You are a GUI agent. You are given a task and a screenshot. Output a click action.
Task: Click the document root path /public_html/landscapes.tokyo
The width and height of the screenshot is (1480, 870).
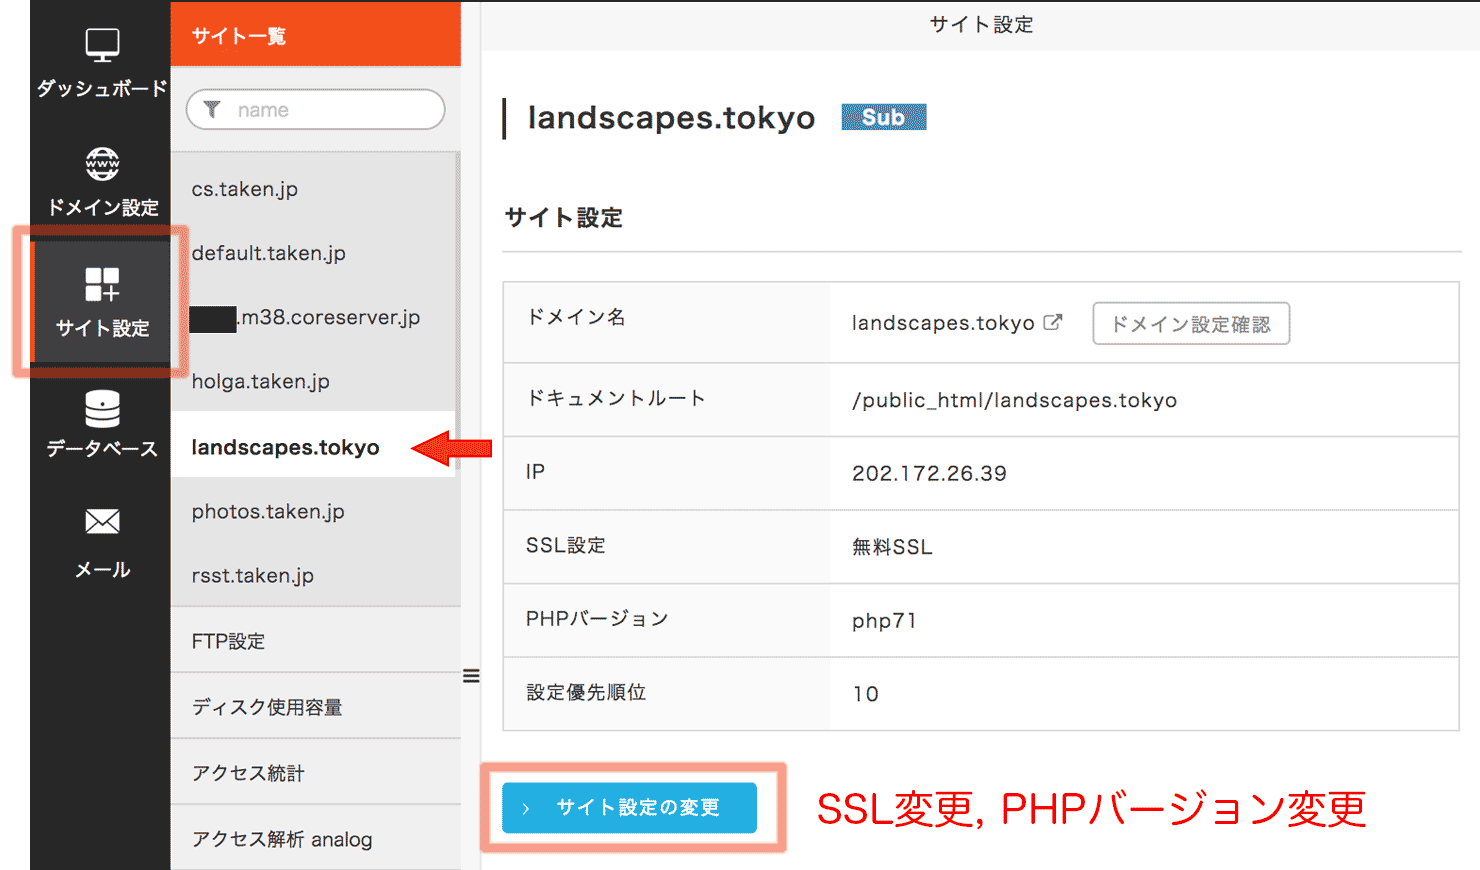tap(1014, 400)
